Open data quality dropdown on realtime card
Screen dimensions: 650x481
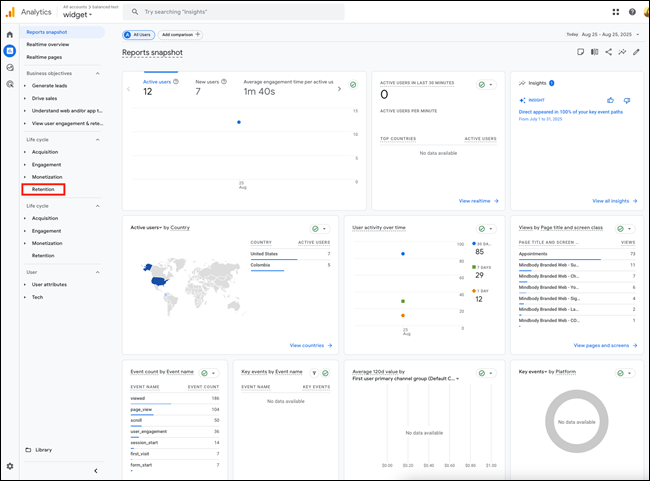pyautogui.click(x=486, y=85)
